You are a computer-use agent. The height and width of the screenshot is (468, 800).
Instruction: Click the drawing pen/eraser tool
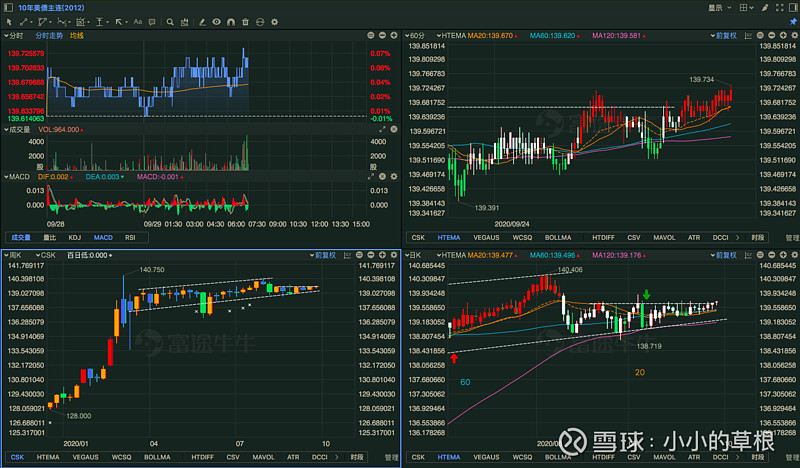tap(203, 22)
